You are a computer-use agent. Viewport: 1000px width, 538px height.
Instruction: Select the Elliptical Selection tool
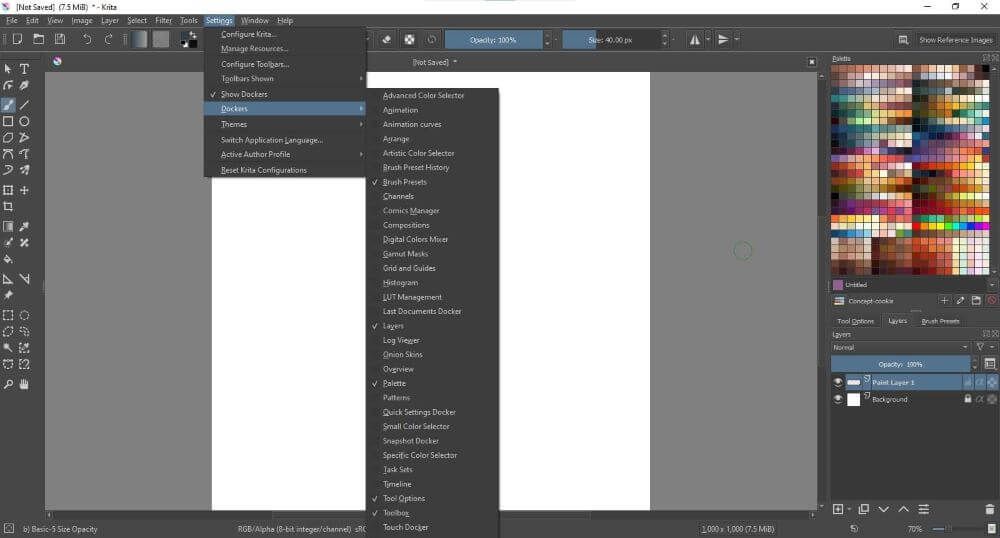coord(24,315)
